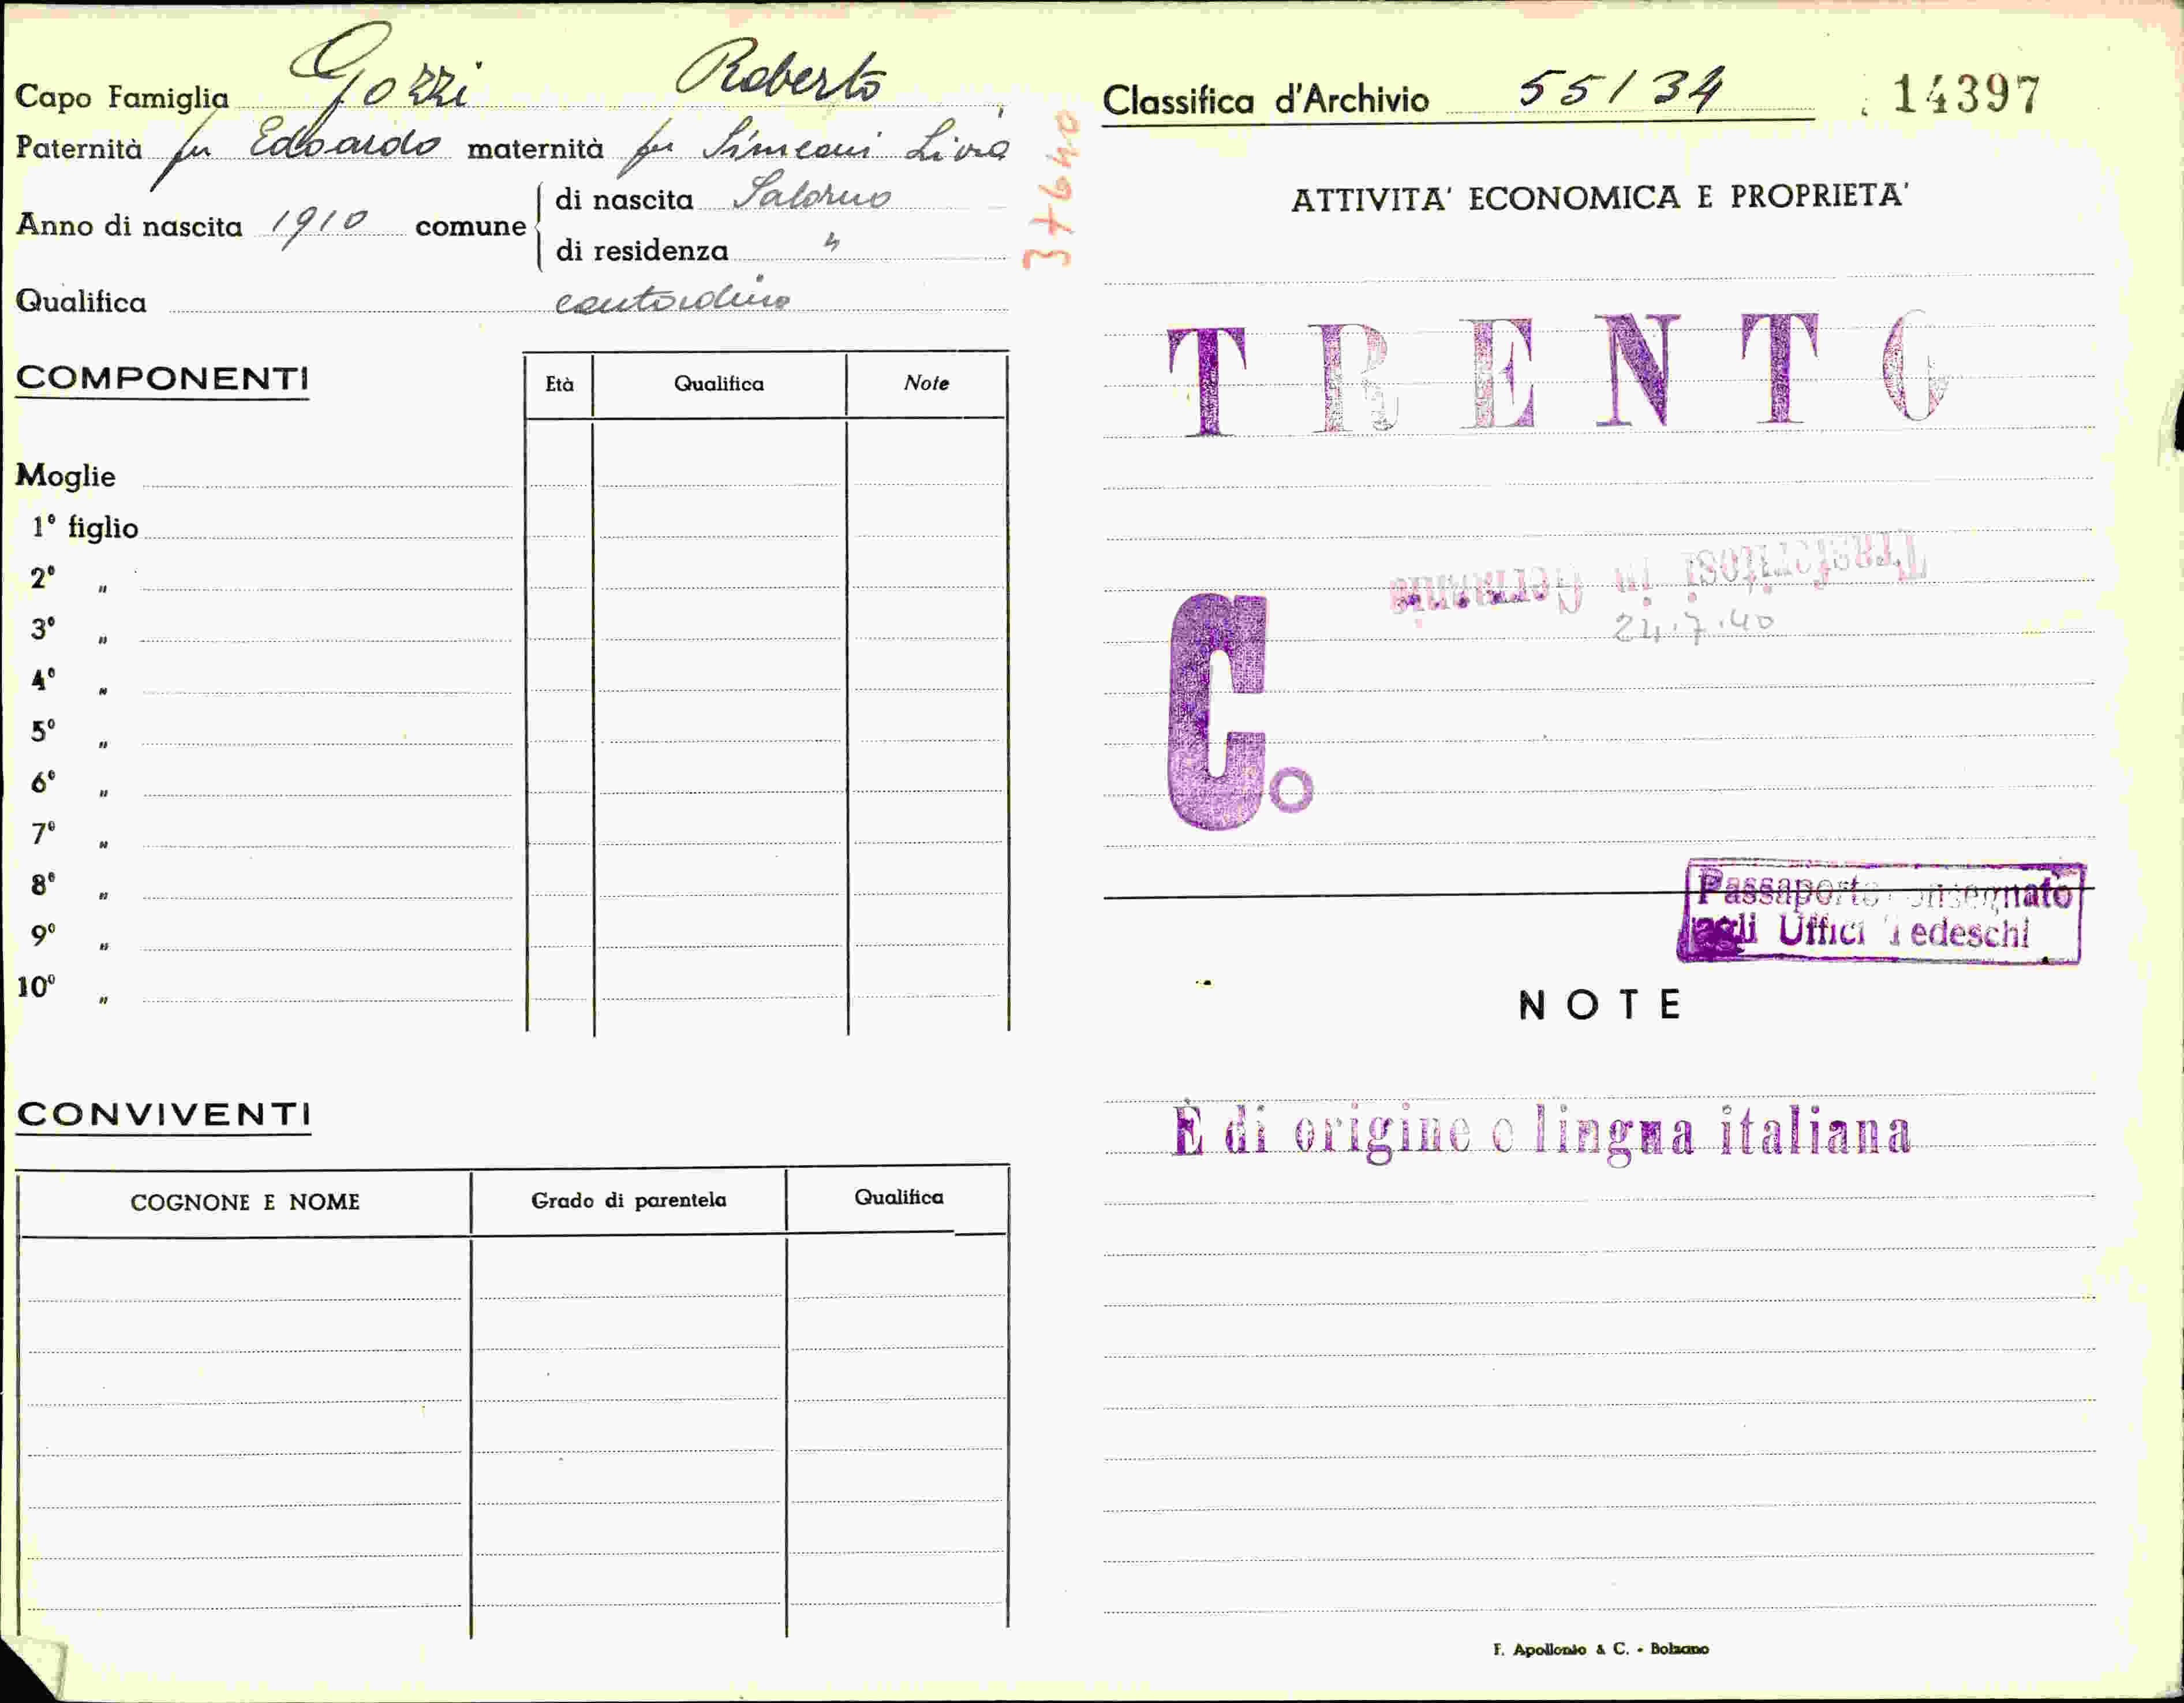
Task: Click the 'COGNONE E NOME' column header
Action: point(245,1202)
